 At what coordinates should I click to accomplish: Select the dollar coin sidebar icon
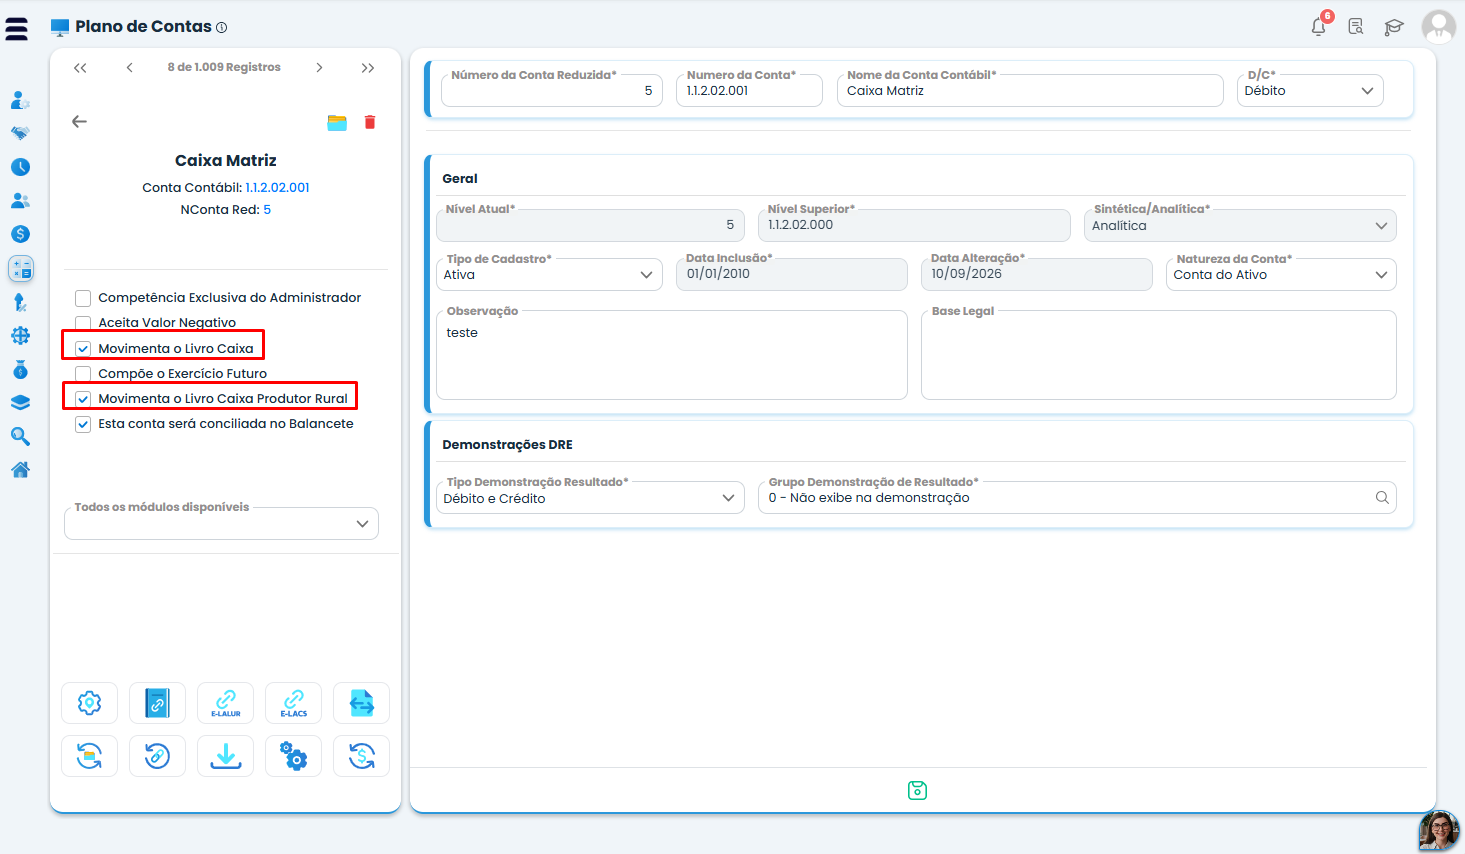click(20, 234)
